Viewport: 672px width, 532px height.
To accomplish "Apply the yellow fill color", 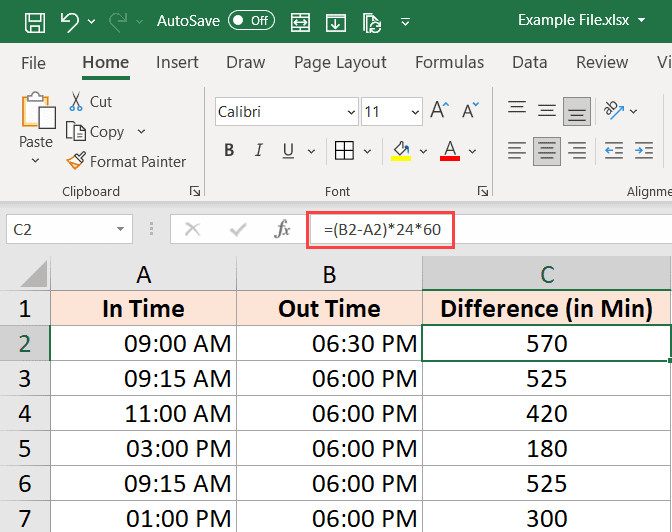I will coord(402,151).
